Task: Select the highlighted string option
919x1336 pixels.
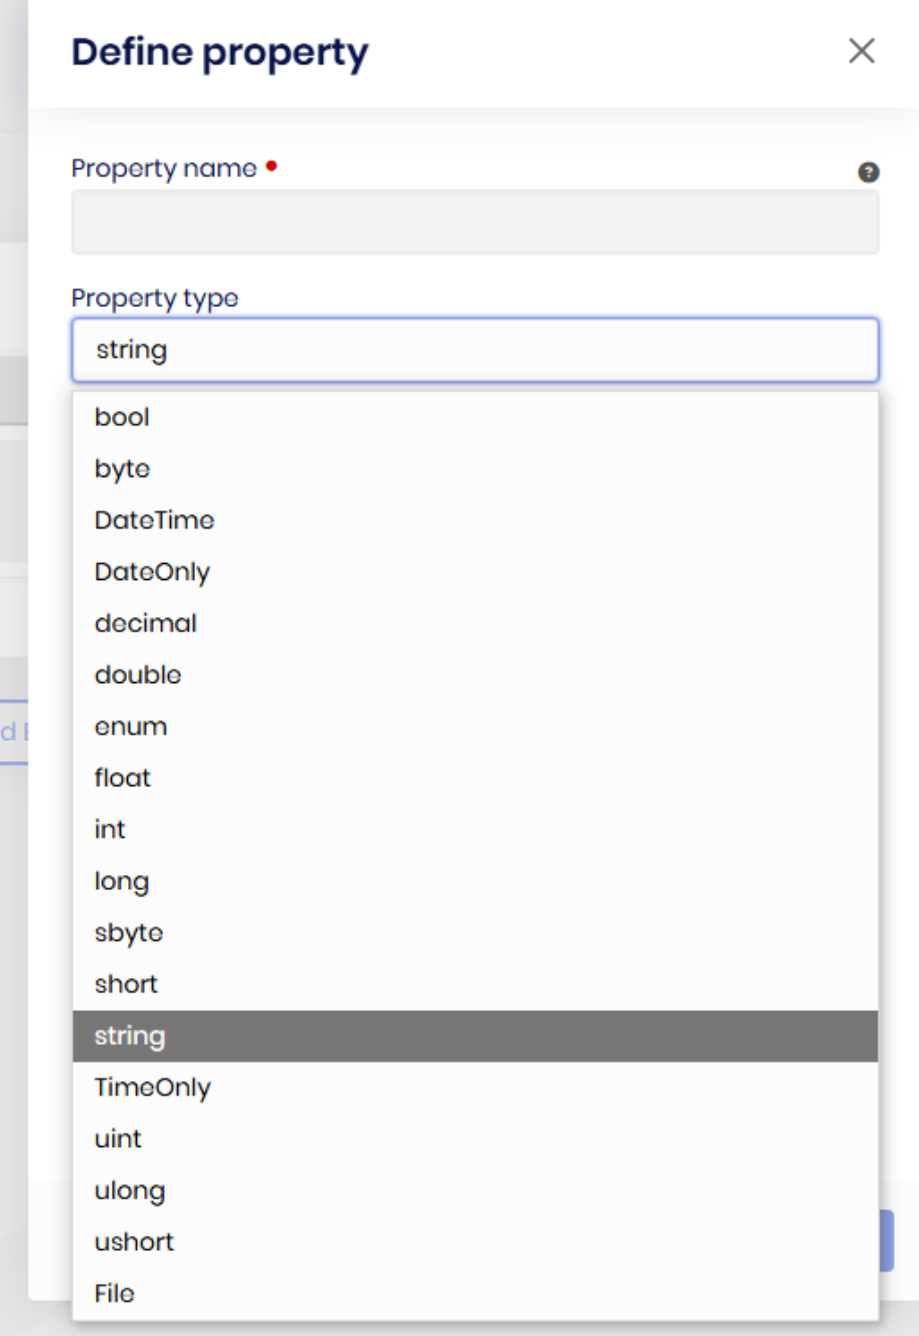Action: tap(130, 1036)
